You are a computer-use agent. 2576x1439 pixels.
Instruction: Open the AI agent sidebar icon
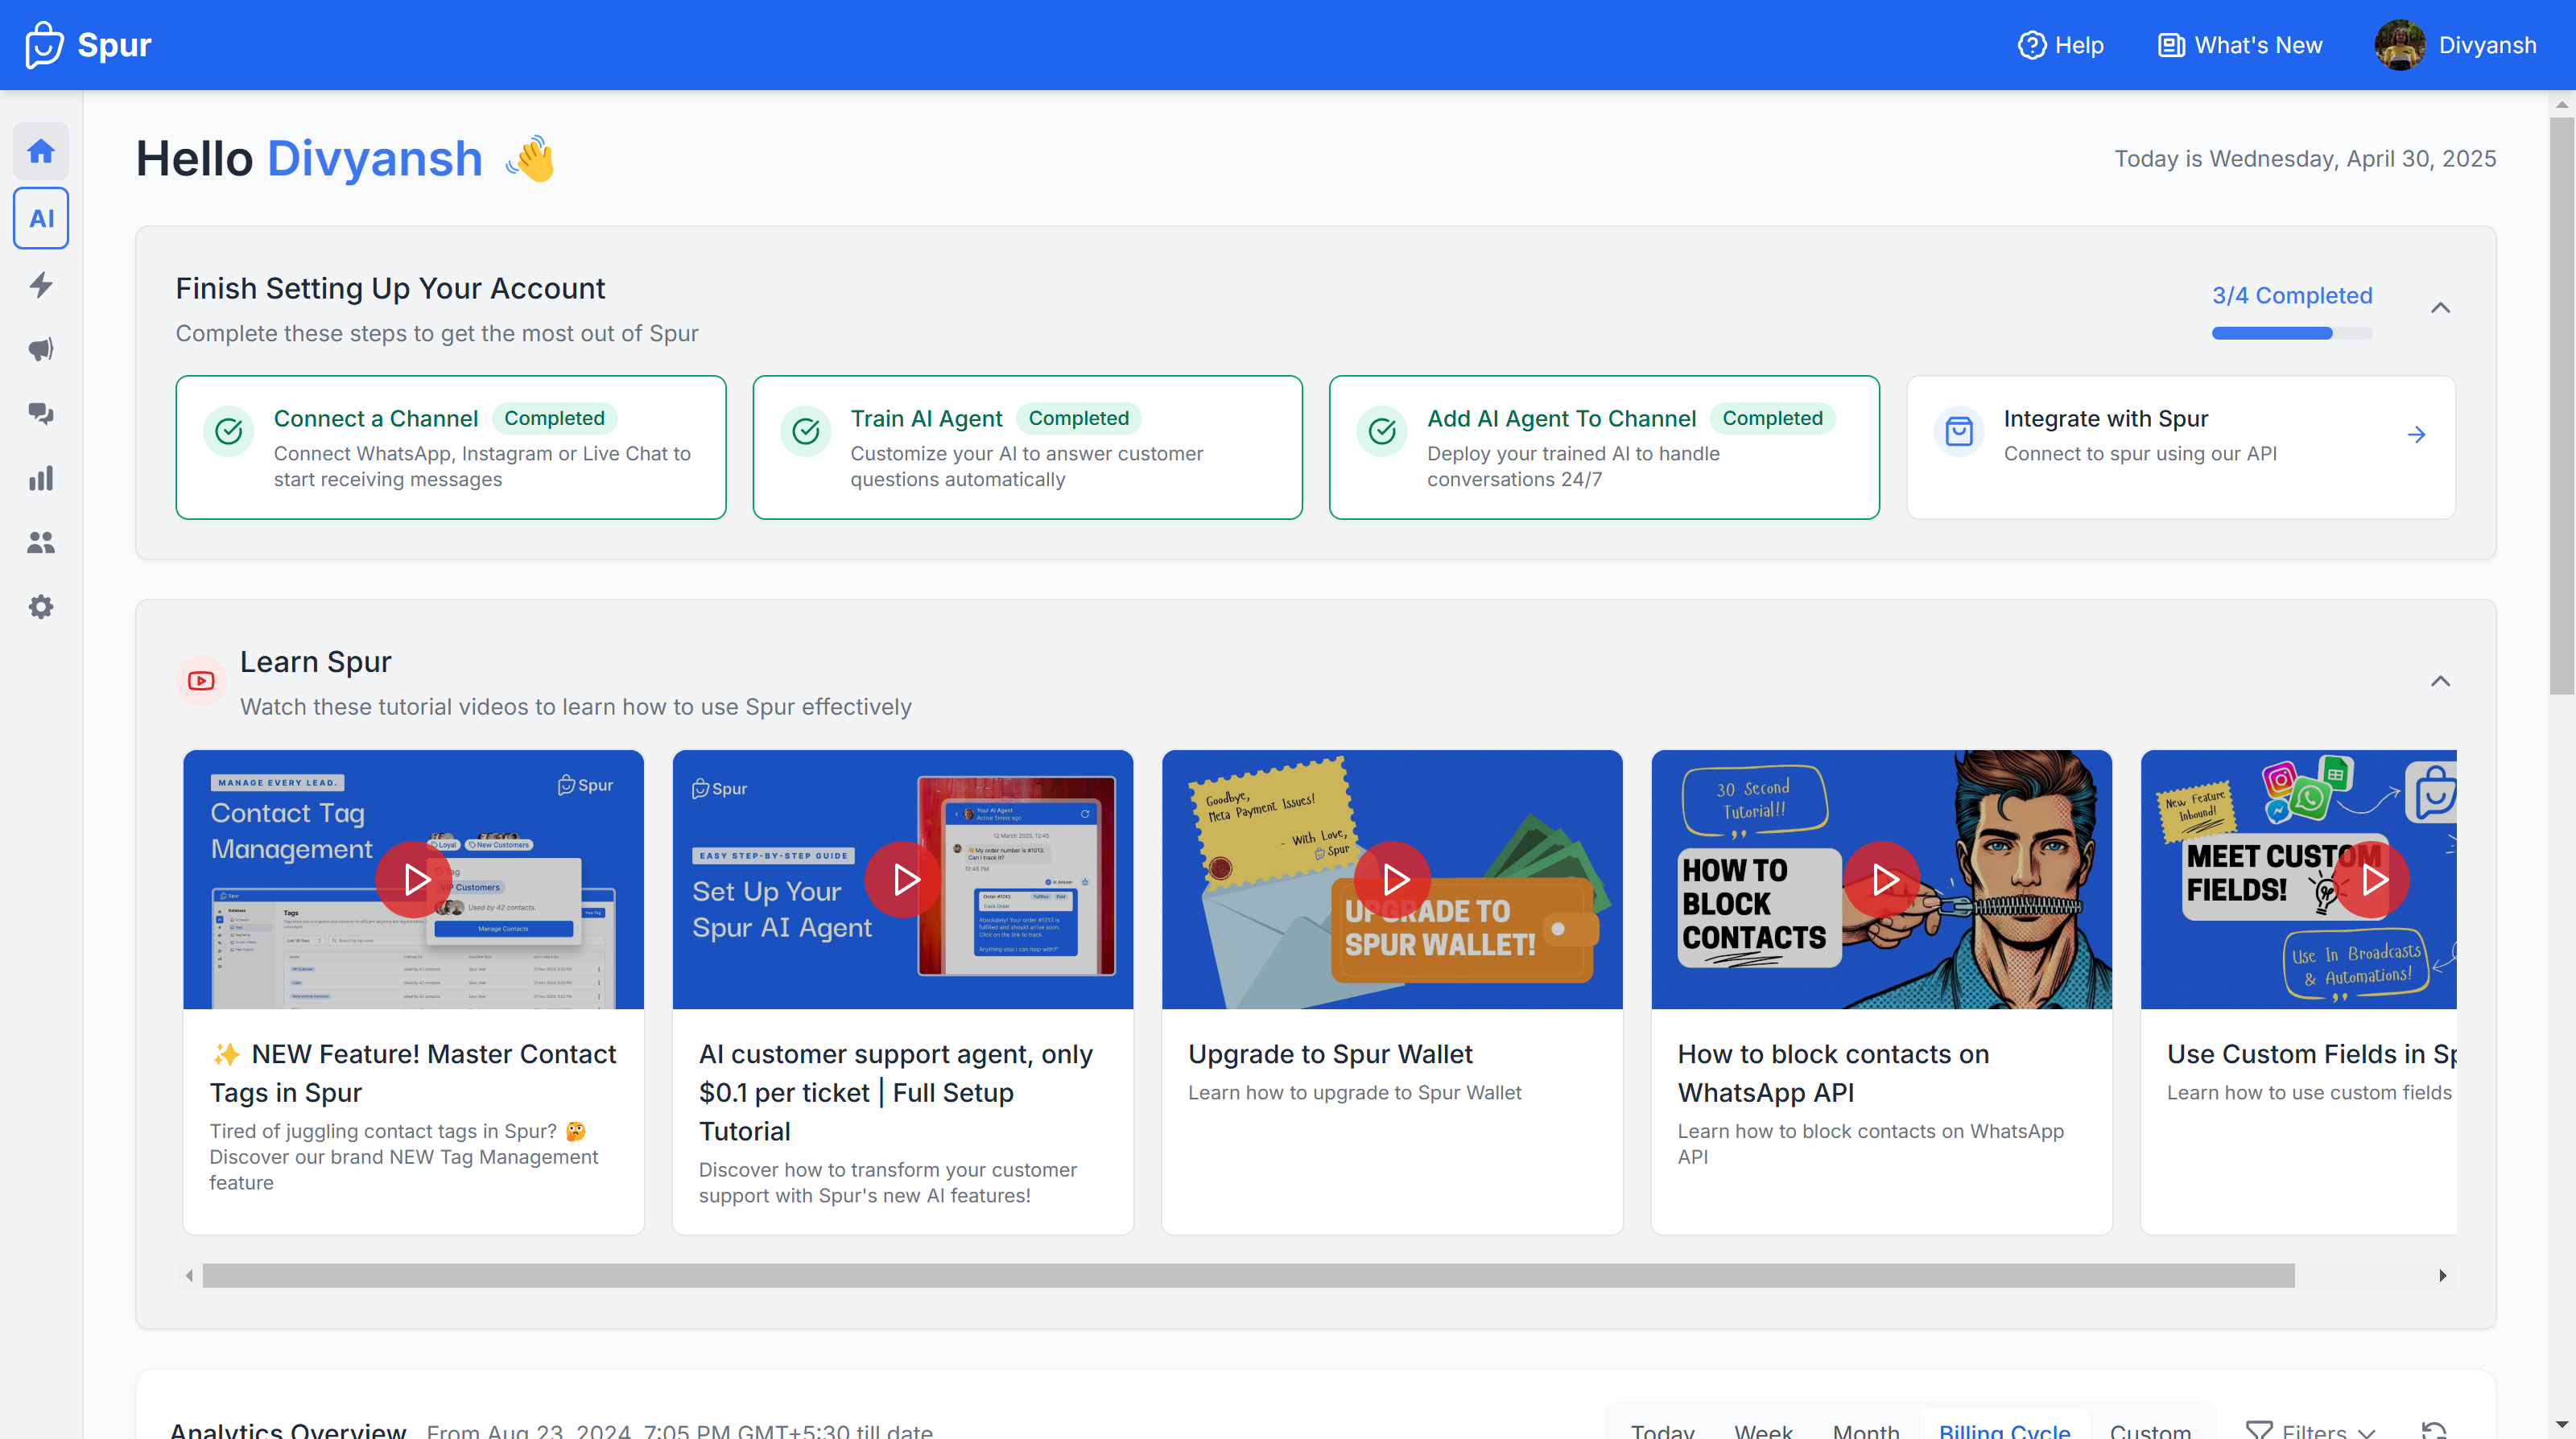(x=41, y=218)
